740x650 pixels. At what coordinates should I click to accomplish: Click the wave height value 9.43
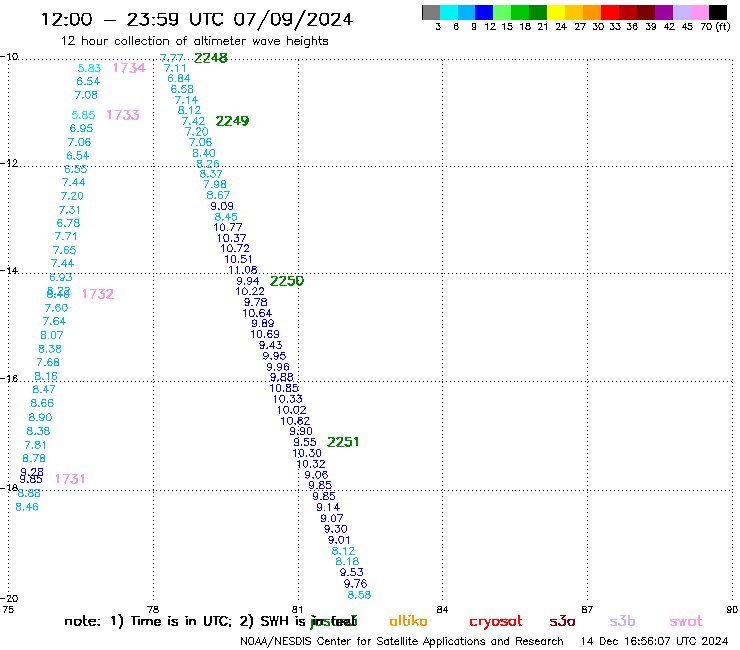[x=270, y=345]
